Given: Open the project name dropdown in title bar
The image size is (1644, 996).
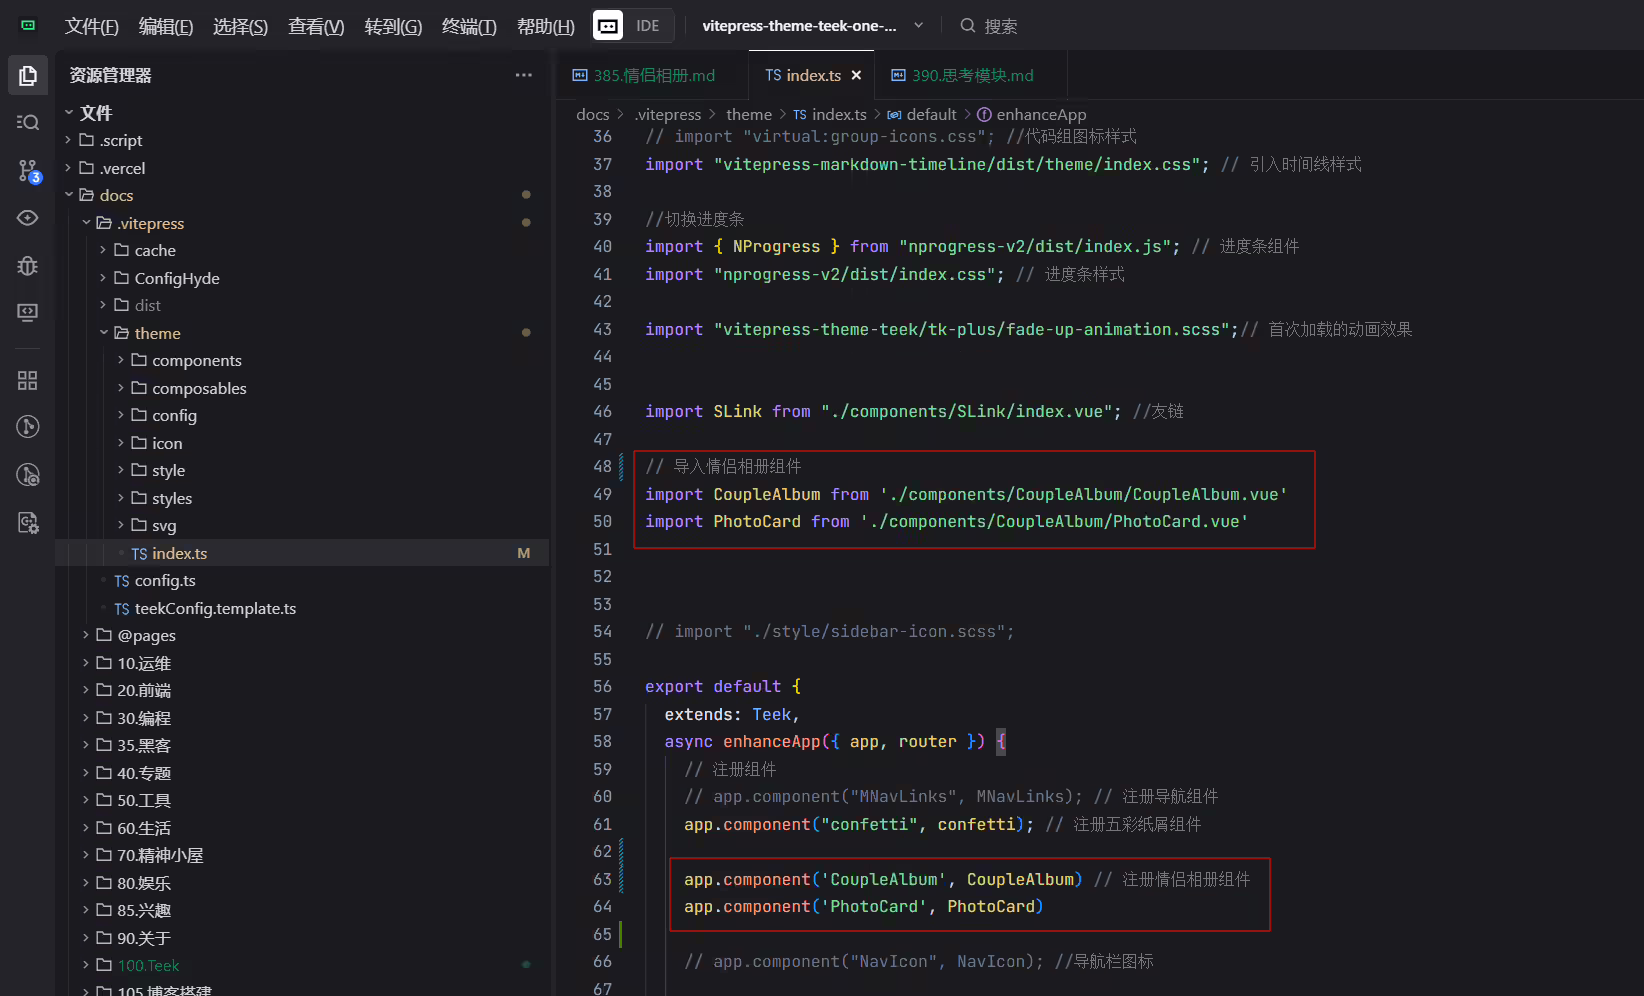Looking at the screenshot, I should tap(812, 26).
